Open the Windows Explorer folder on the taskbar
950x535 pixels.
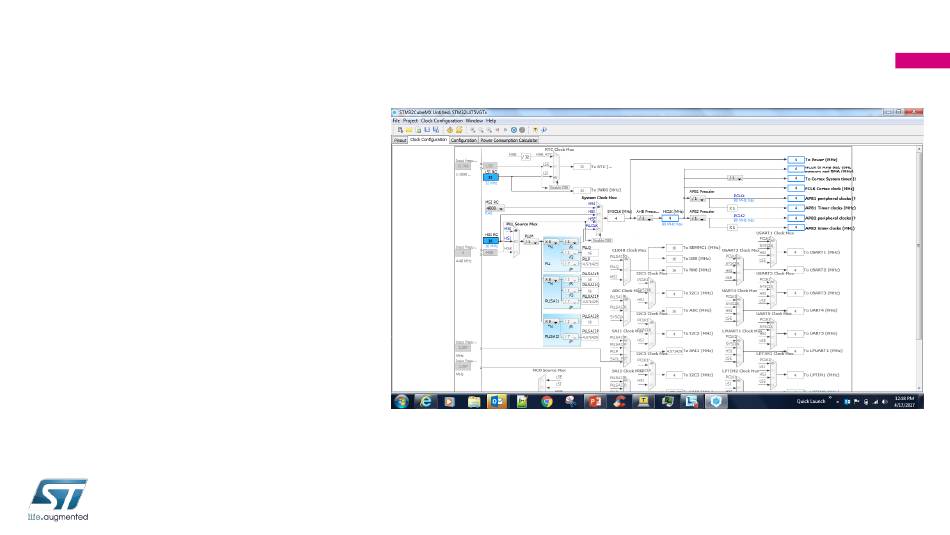coord(474,401)
